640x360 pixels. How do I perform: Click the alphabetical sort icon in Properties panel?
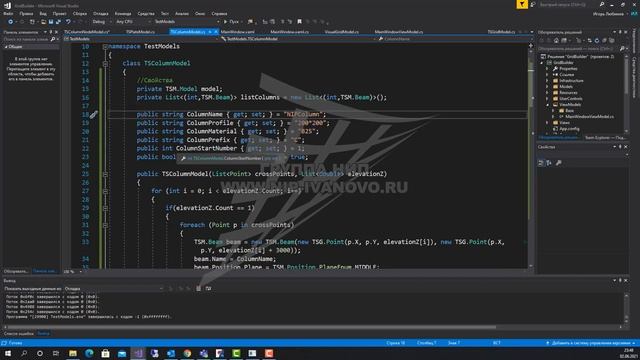[x=549, y=163]
